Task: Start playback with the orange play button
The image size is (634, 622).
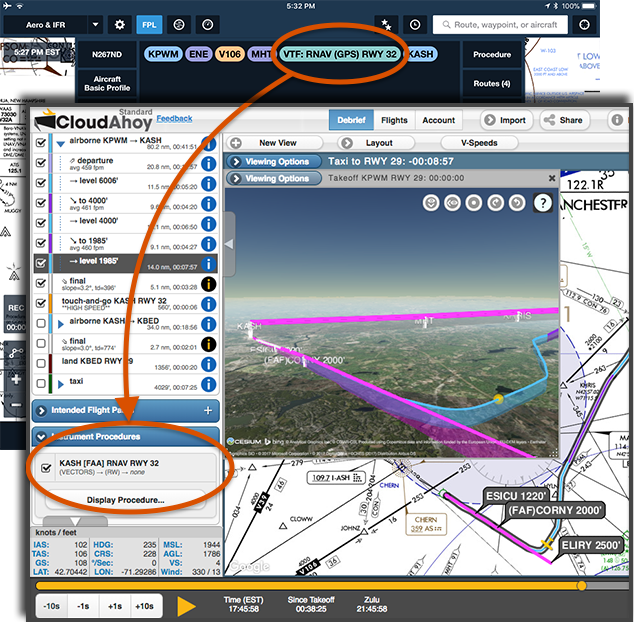Action: tap(186, 606)
